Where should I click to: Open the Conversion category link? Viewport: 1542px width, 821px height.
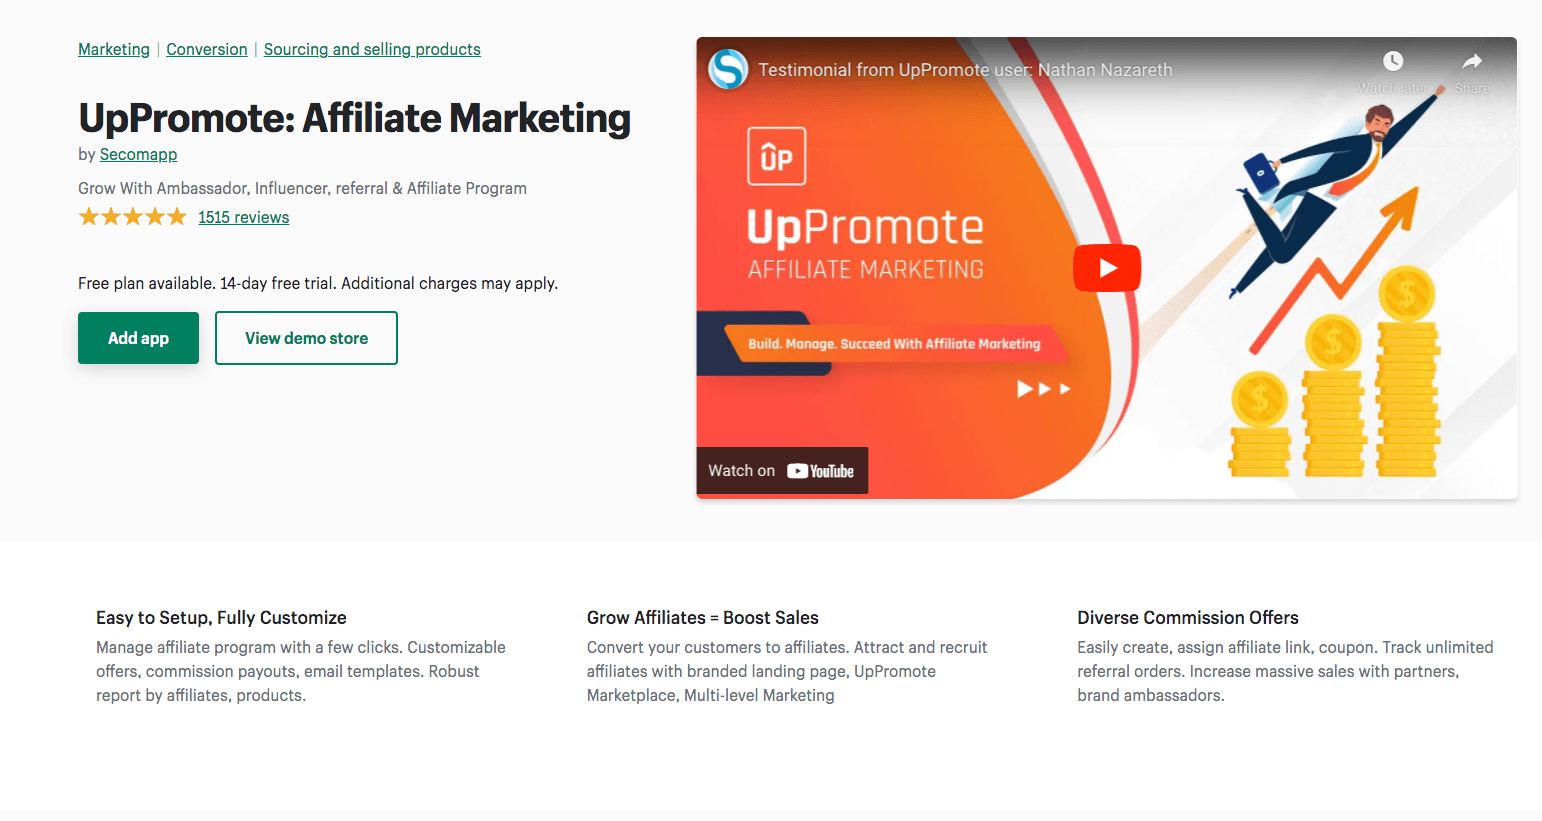207,49
